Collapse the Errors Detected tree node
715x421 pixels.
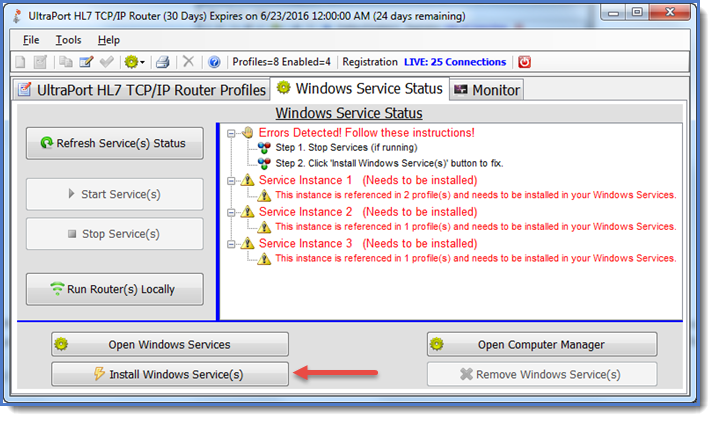coord(230,132)
